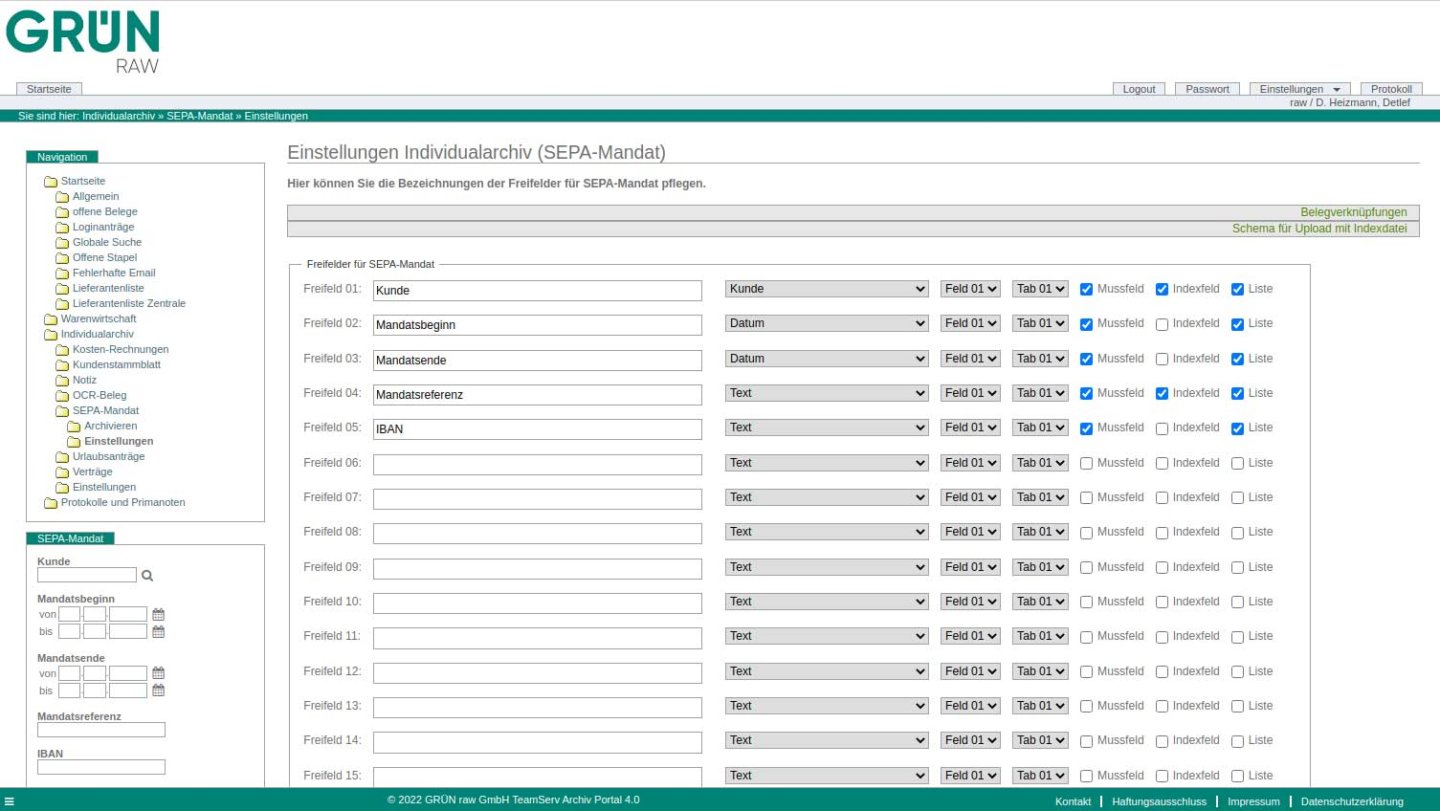This screenshot has height=811, width=1440.
Task: Click the Haftungsausschluss footer link
Action: (1159, 802)
